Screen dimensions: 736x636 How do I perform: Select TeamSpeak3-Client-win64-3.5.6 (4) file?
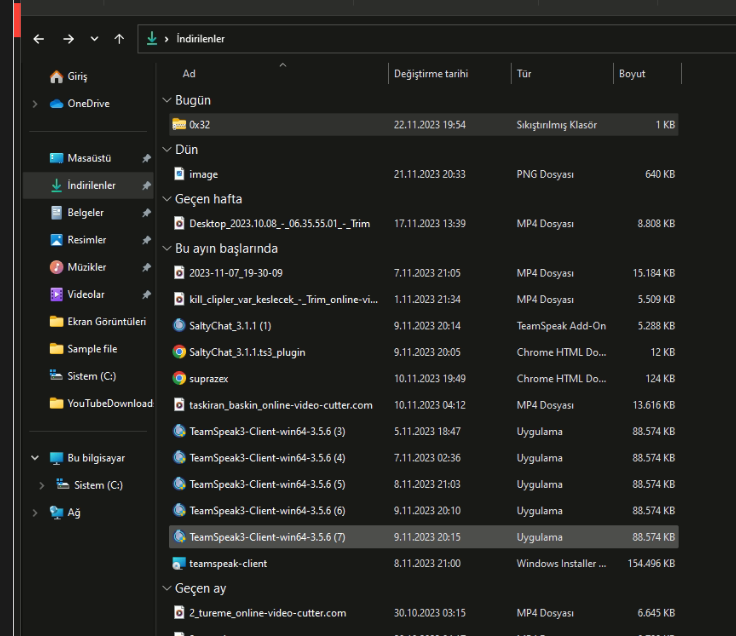point(267,458)
